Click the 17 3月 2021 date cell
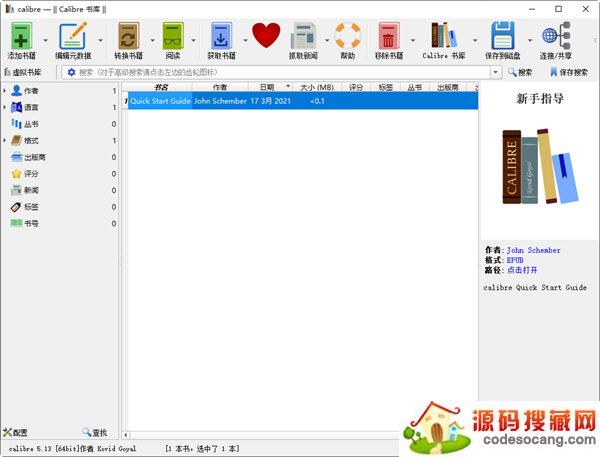Image resolution: width=600 pixels, height=457 pixels. coord(271,101)
